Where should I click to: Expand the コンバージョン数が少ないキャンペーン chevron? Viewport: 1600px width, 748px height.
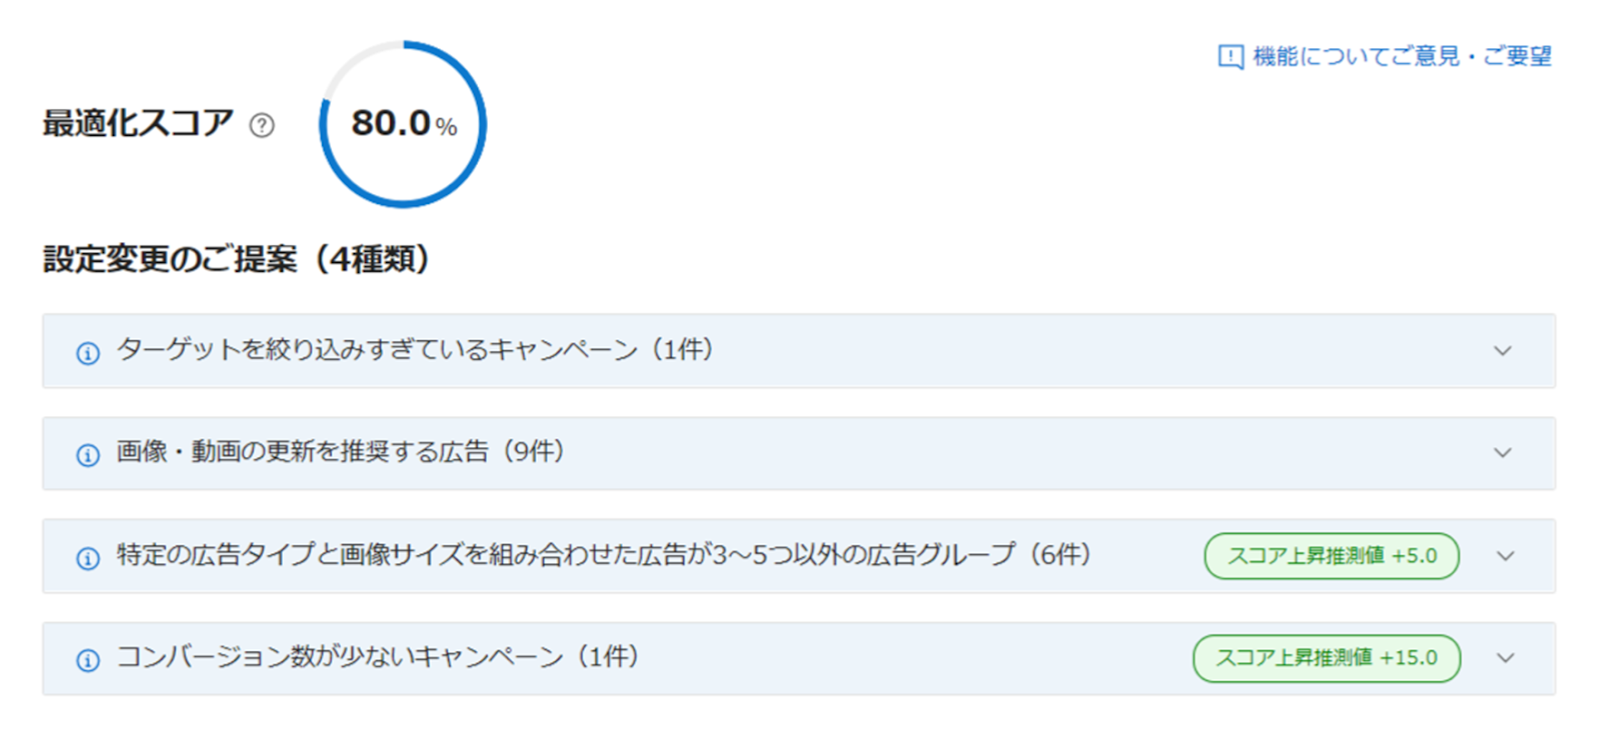(1505, 658)
